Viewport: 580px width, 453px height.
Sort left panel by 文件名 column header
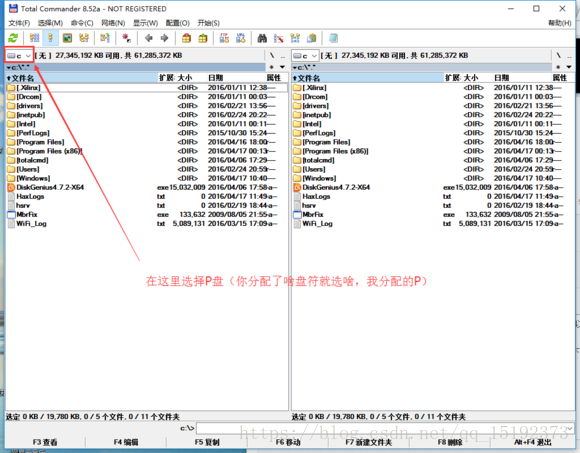pos(82,78)
